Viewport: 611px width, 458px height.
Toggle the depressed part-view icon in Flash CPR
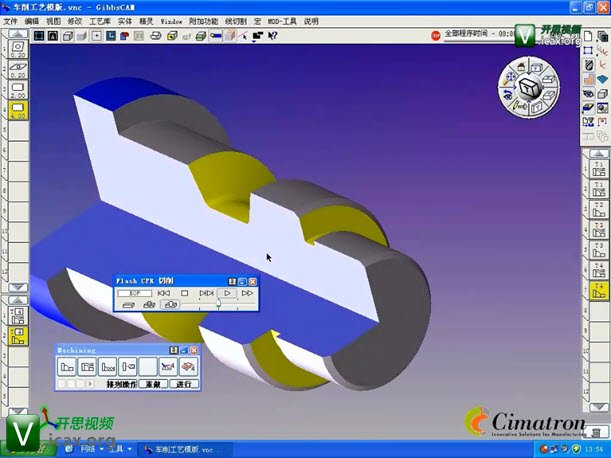170,304
